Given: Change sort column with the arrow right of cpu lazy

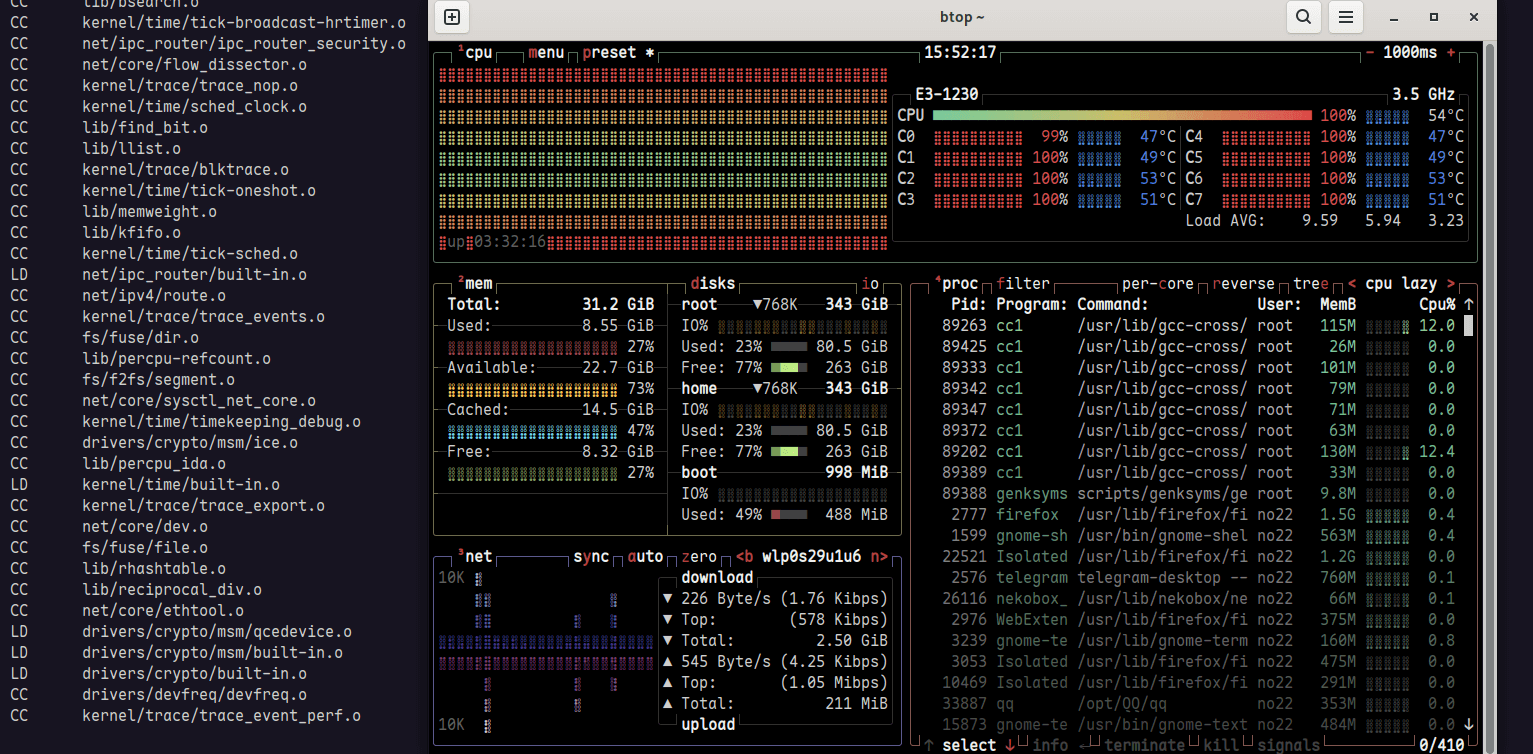Looking at the screenshot, I should point(1450,283).
